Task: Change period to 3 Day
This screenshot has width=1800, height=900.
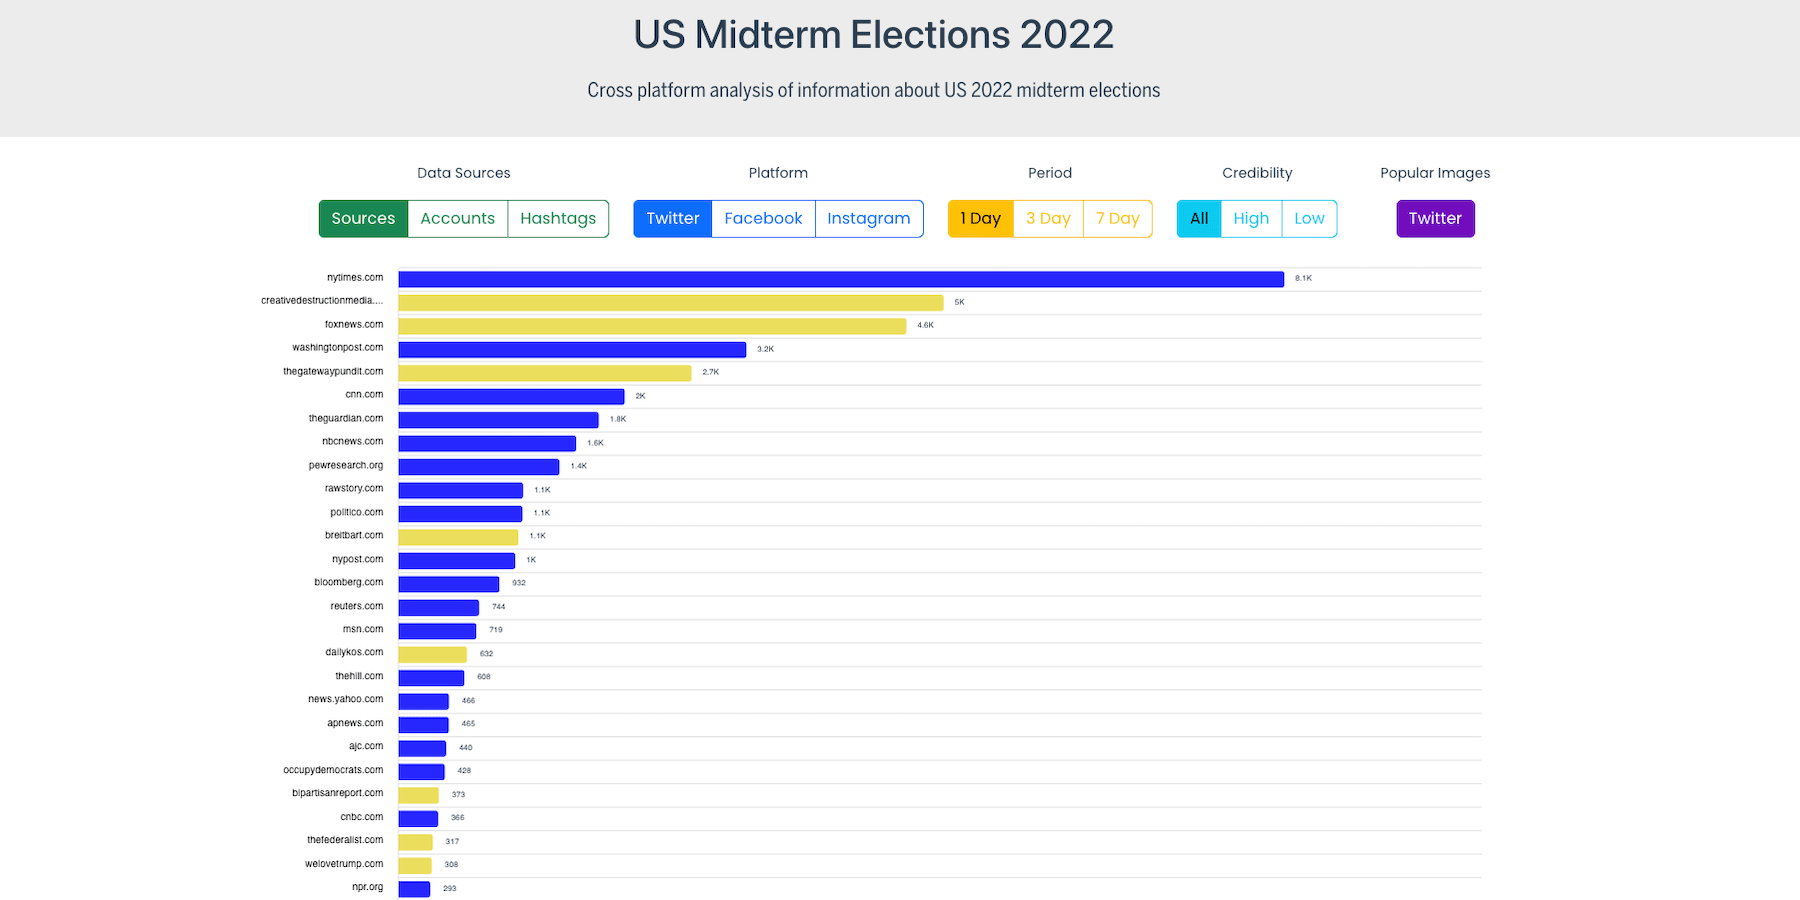Action: pos(1048,218)
